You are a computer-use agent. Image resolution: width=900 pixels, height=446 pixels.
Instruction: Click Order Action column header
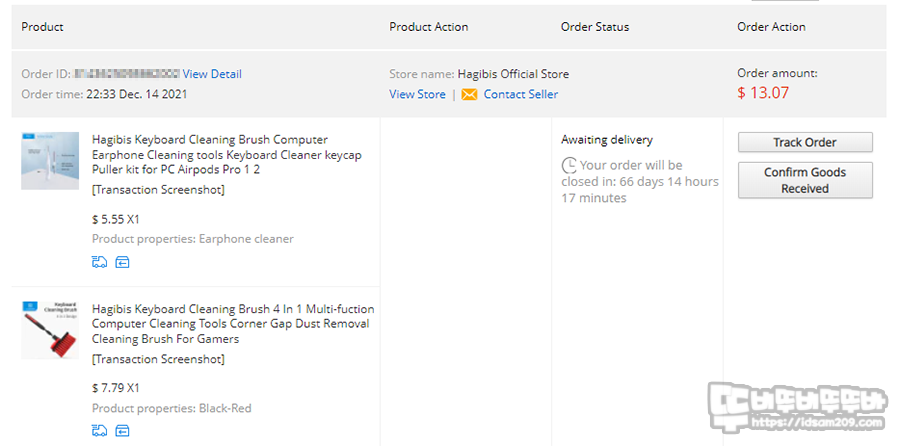coord(771,27)
